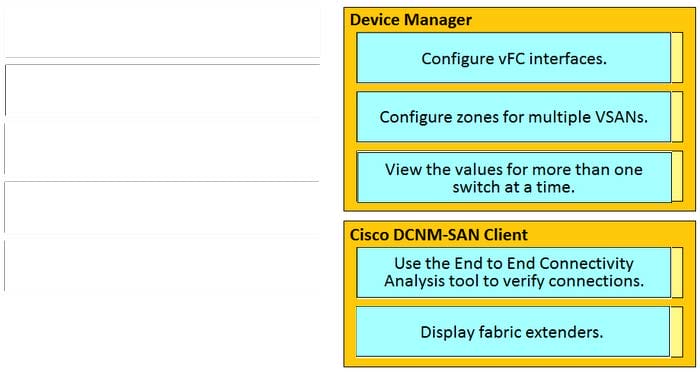The width and height of the screenshot is (700, 372).
Task: Click yellow handle beside 'Configure zones for multiple VSANs.'
Action: (x=677, y=117)
